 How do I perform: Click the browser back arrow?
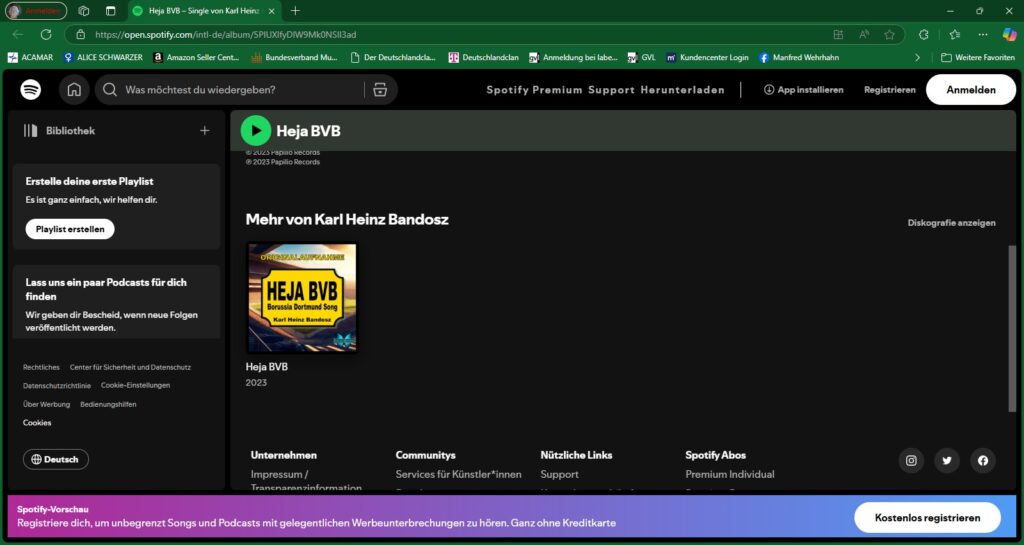[x=18, y=35]
